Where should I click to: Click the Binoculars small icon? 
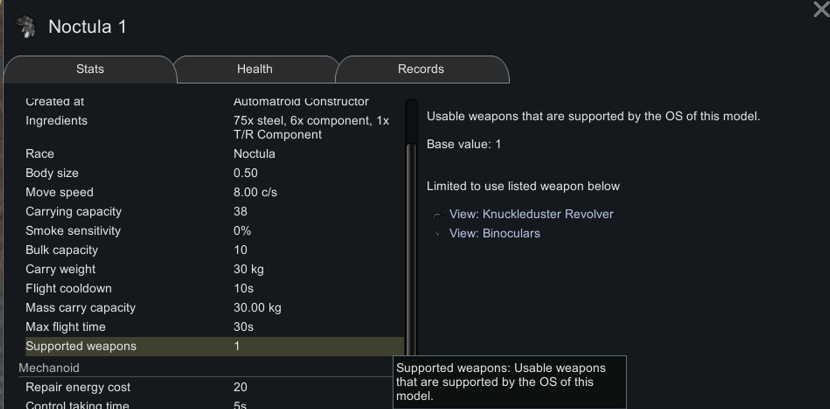pyautogui.click(x=437, y=234)
